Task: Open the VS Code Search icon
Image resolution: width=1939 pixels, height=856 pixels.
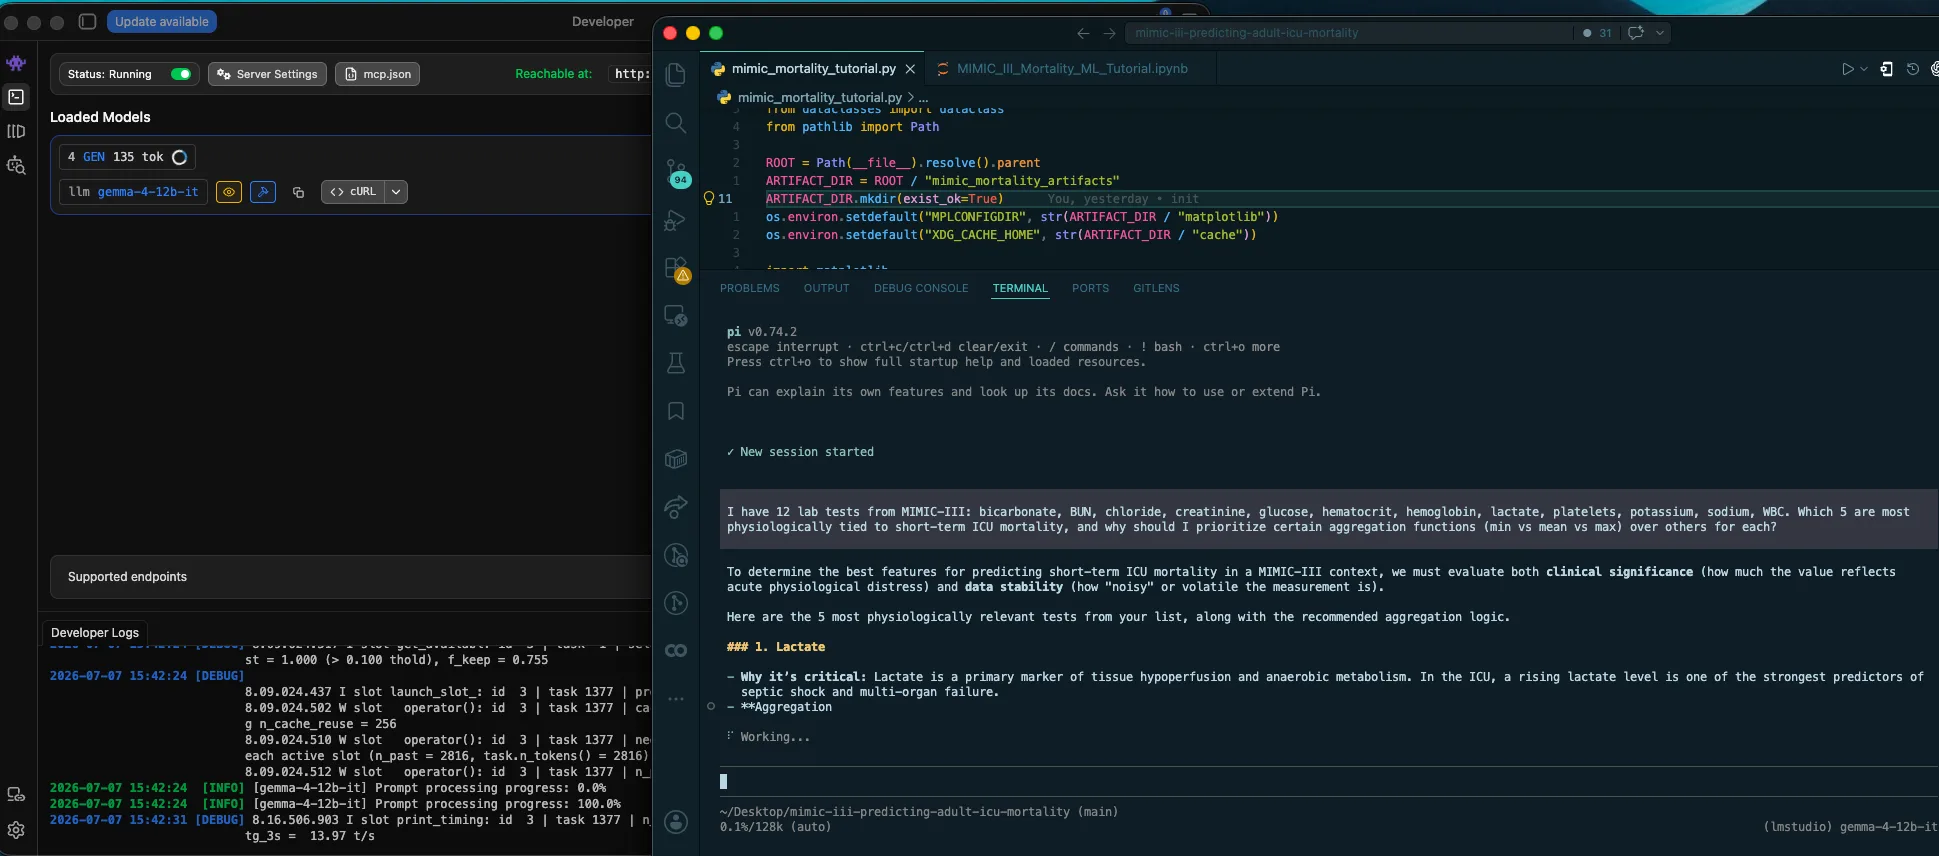Action: point(676,123)
